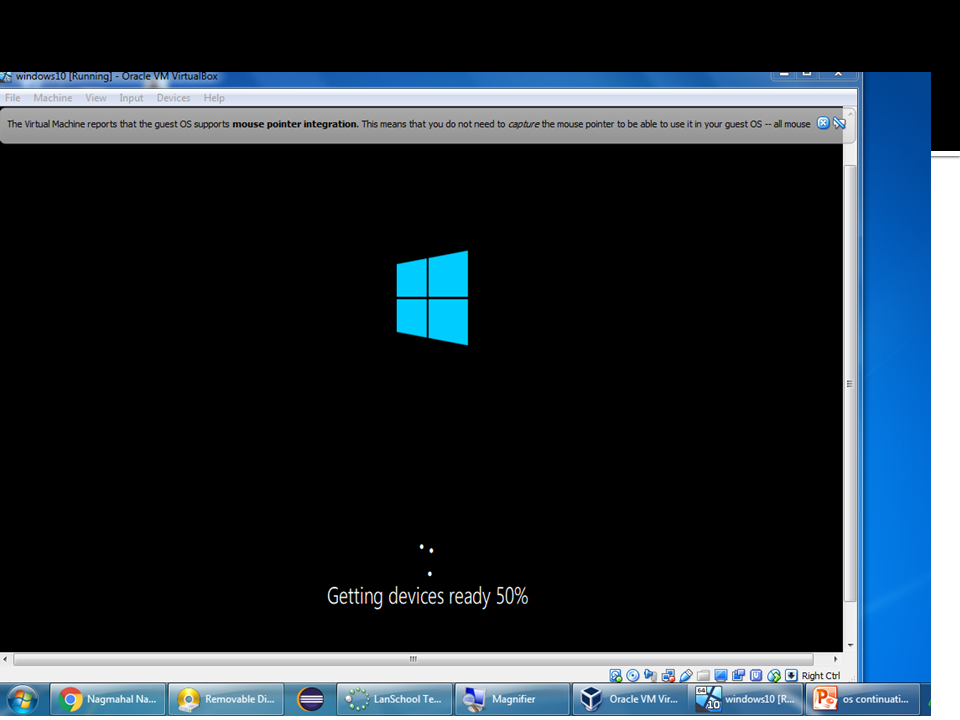Expand the Help menu
Image resolution: width=960 pixels, height=720 pixels.
click(214, 97)
